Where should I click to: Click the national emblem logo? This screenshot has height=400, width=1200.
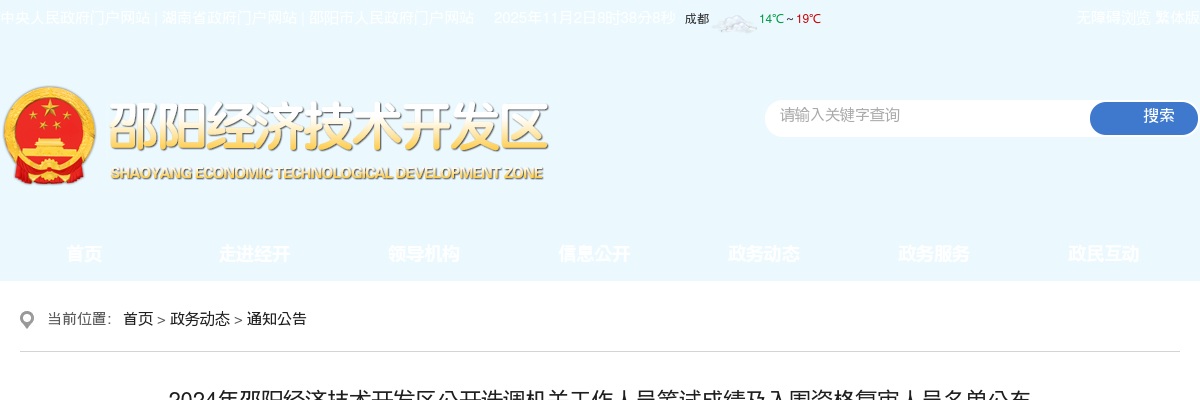[x=50, y=135]
